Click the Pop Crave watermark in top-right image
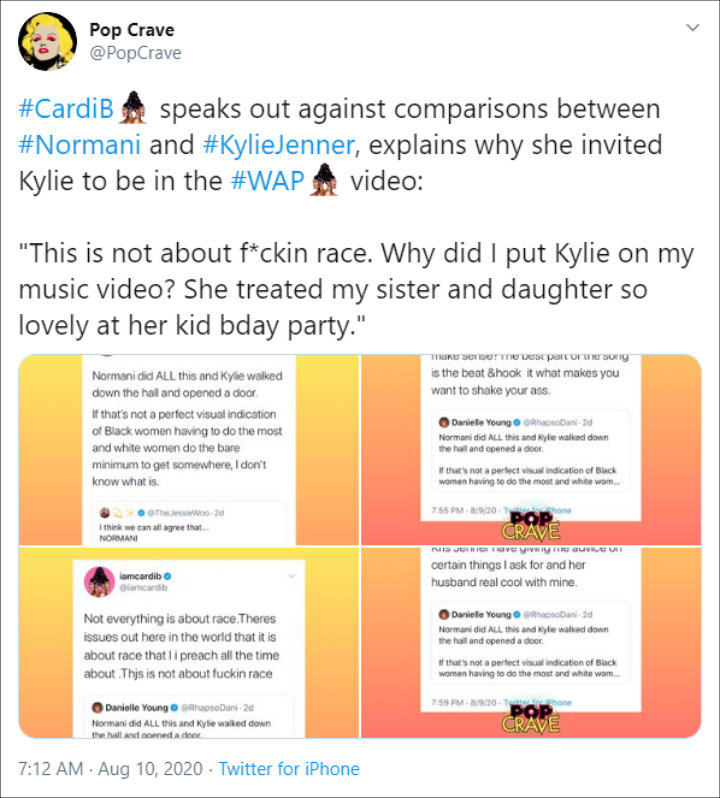This screenshot has width=720, height=798. 531,525
